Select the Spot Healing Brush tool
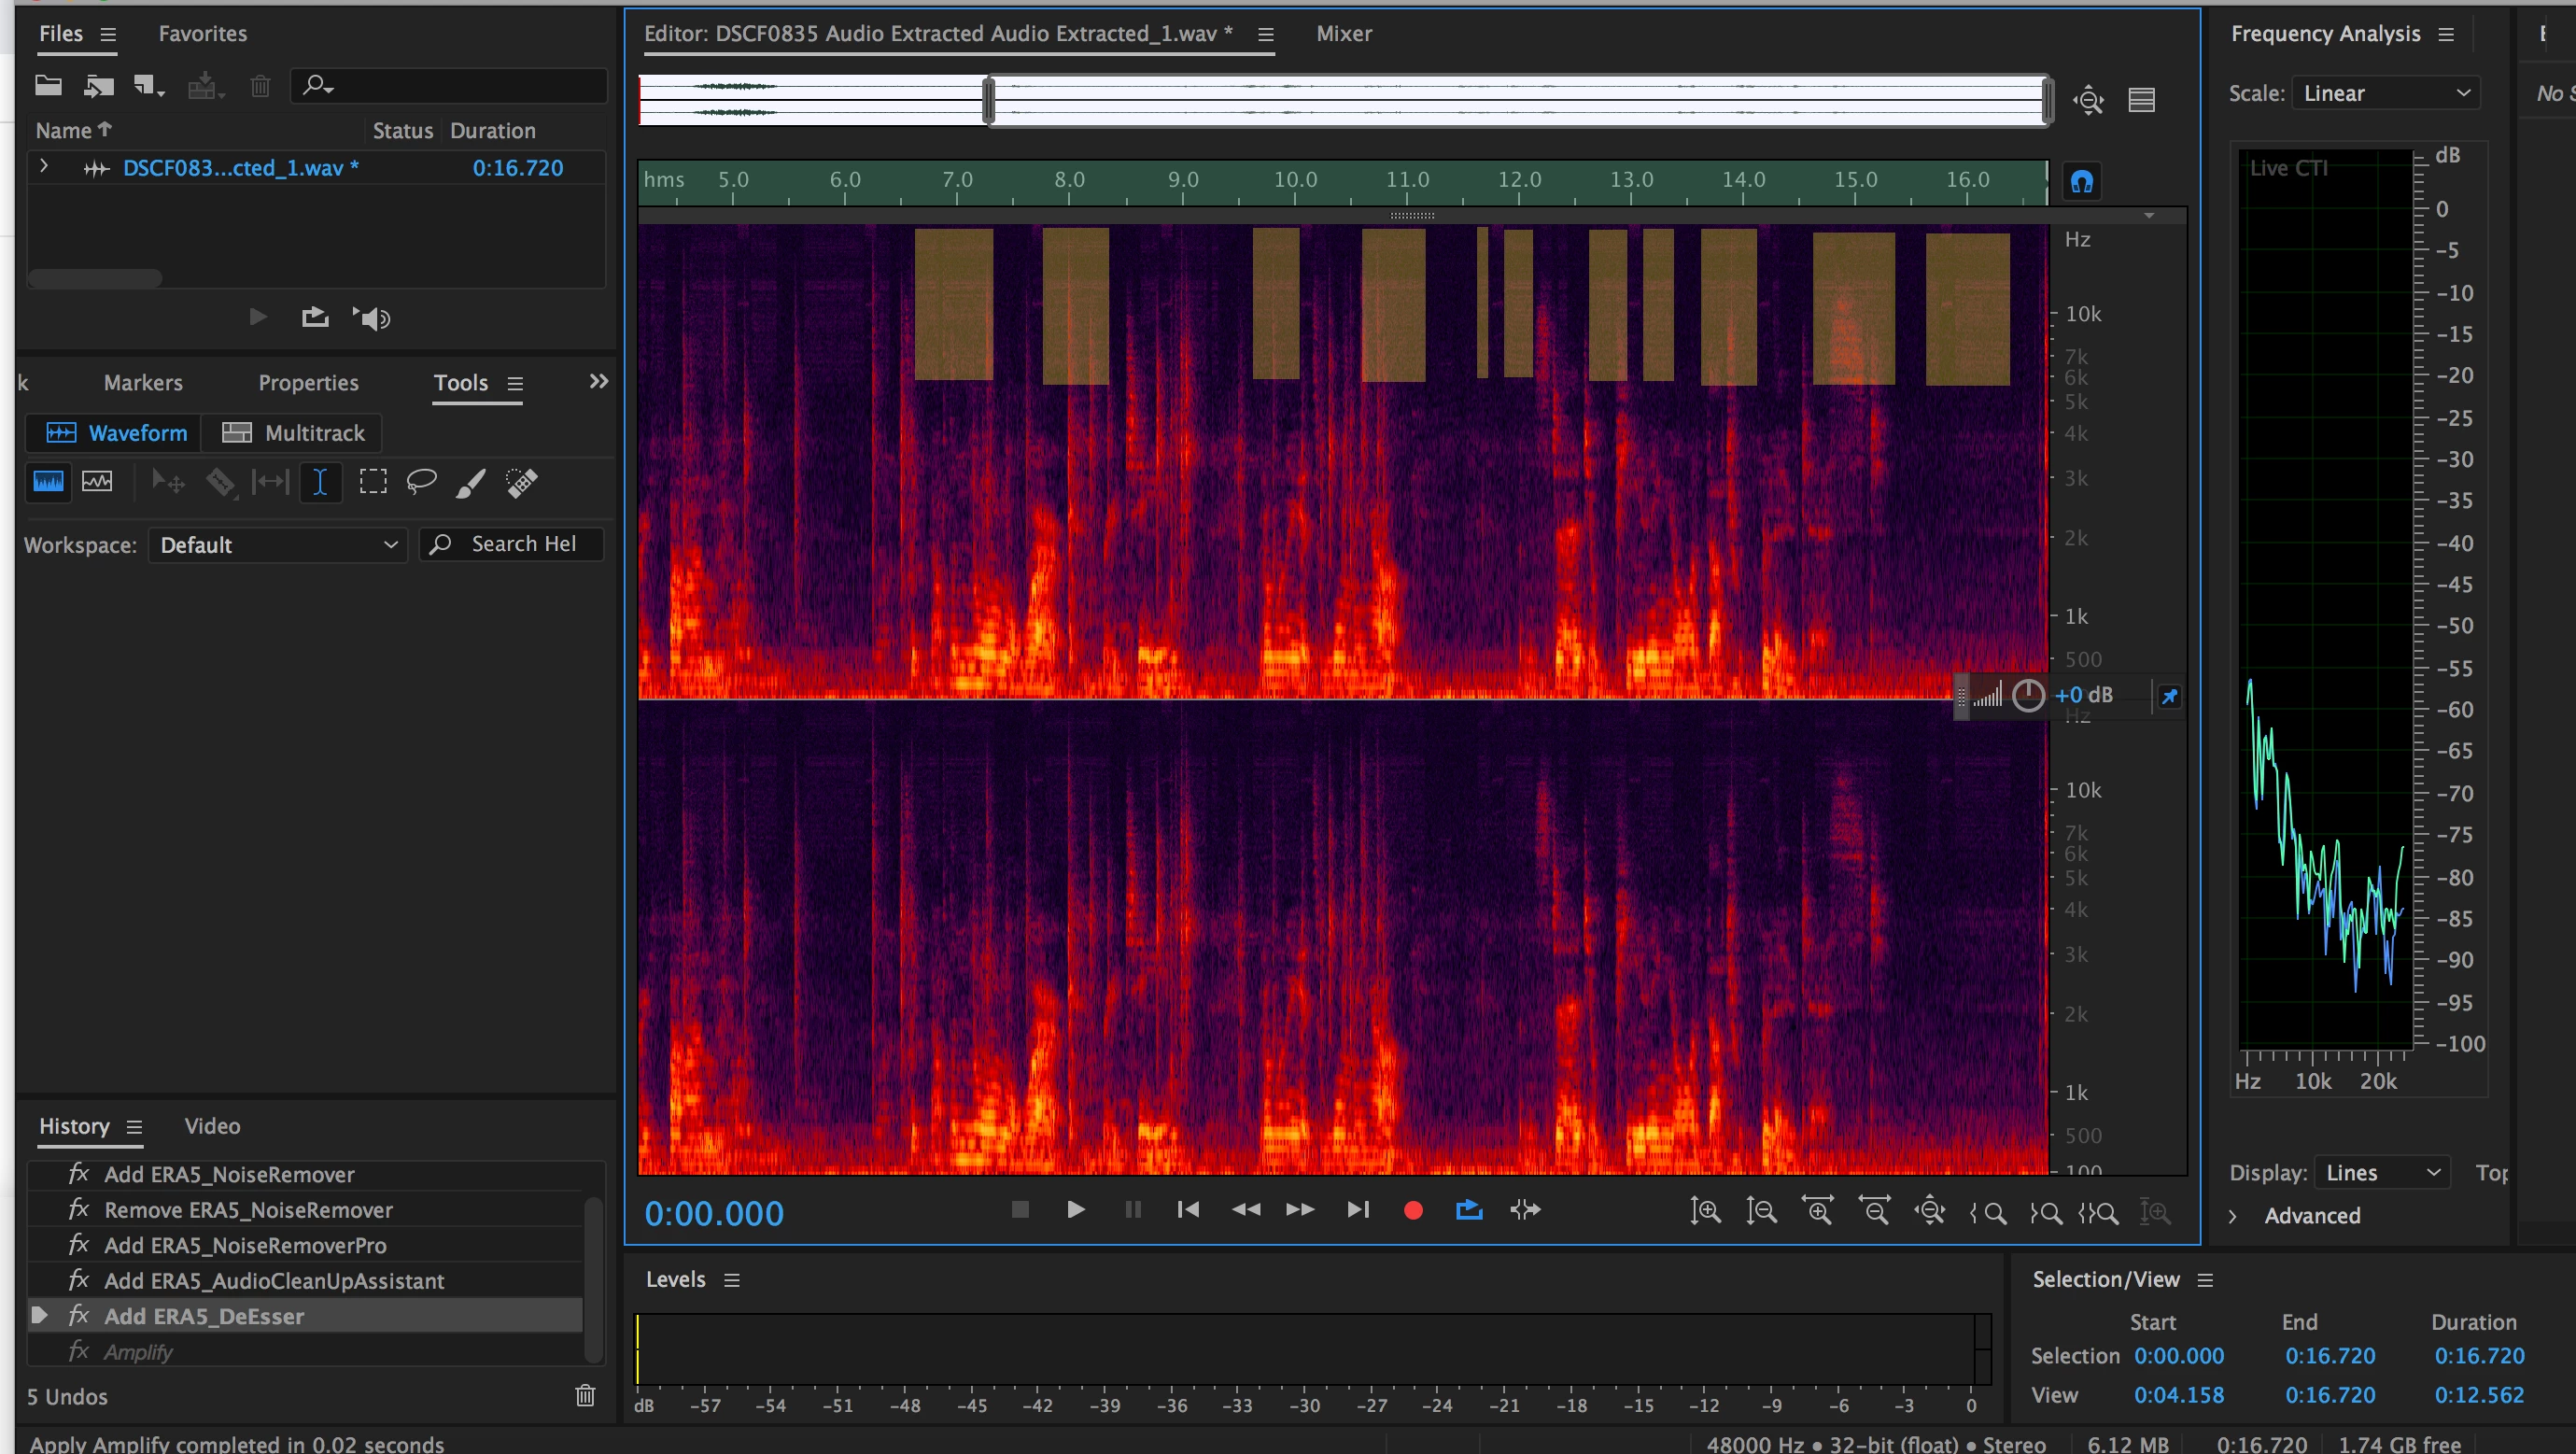Viewport: 2576px width, 1454px height. [x=521, y=482]
